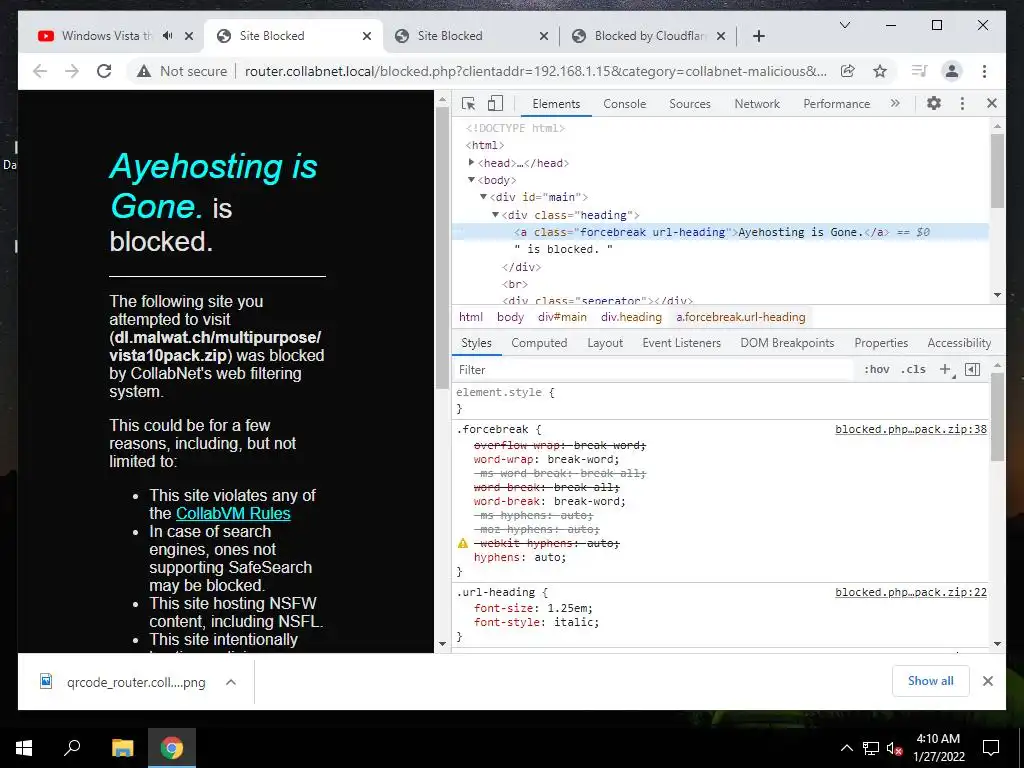
Task: Click the browser forward arrow
Action: (x=72, y=71)
